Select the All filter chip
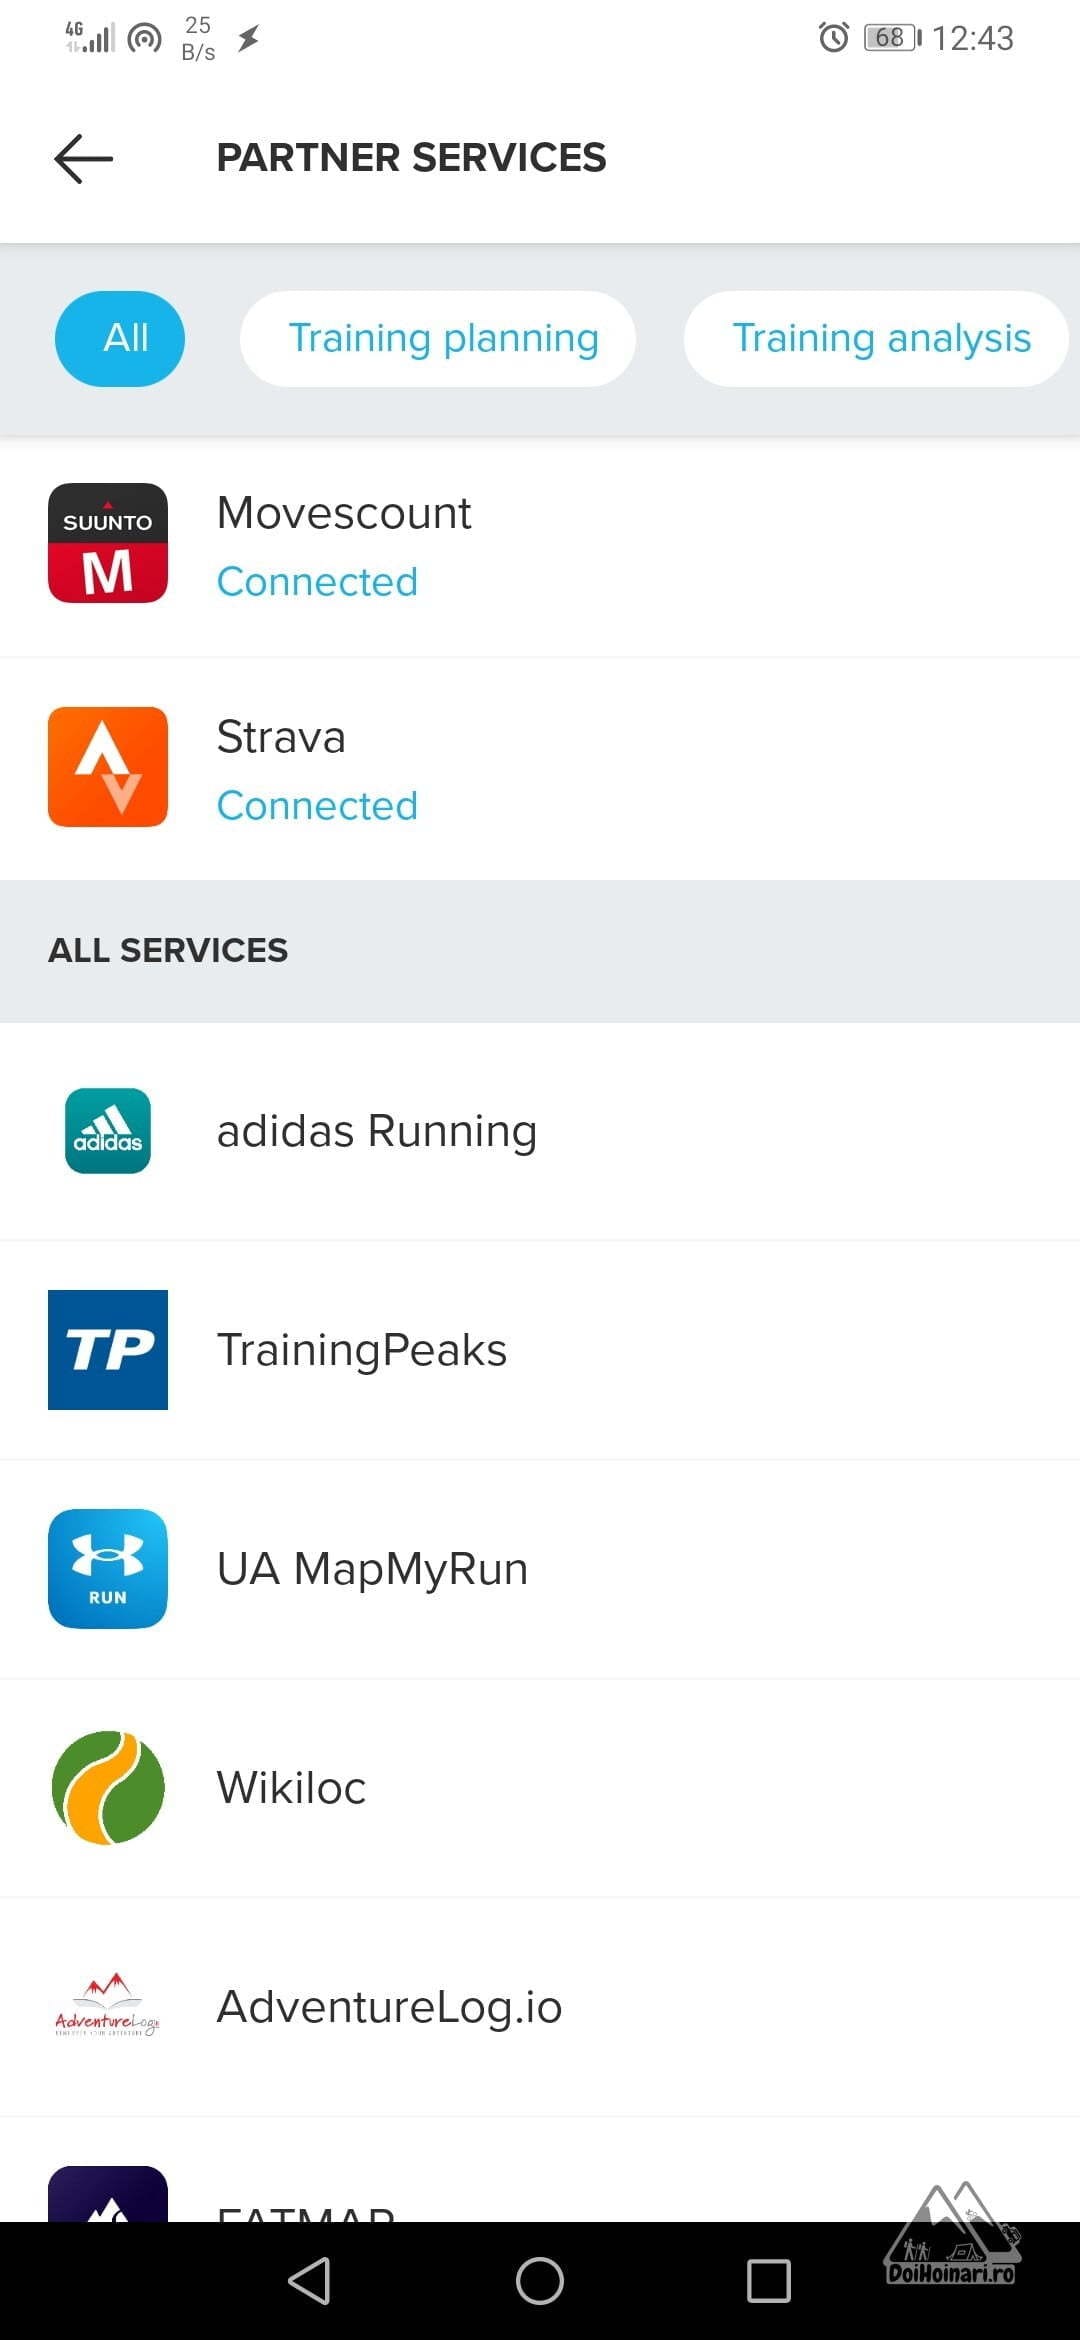Screen dimensions: 1080x2340 click(120, 339)
